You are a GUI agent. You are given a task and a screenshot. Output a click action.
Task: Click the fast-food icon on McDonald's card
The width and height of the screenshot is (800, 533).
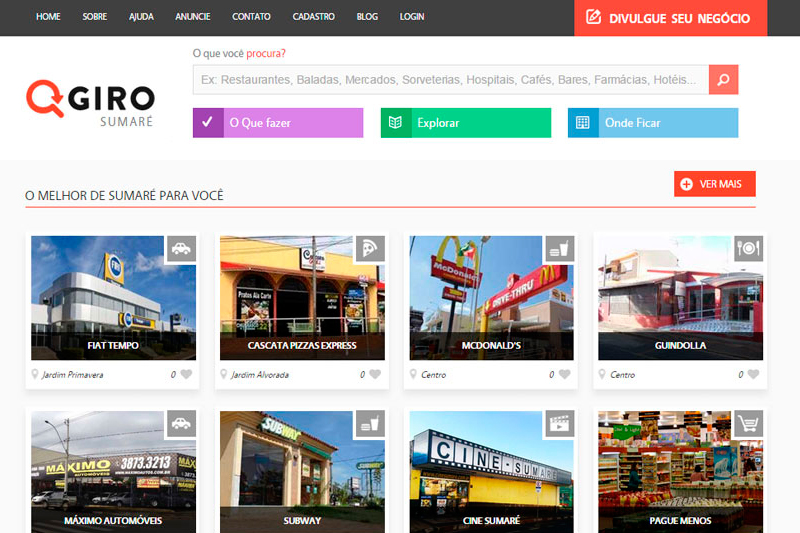pos(560,249)
